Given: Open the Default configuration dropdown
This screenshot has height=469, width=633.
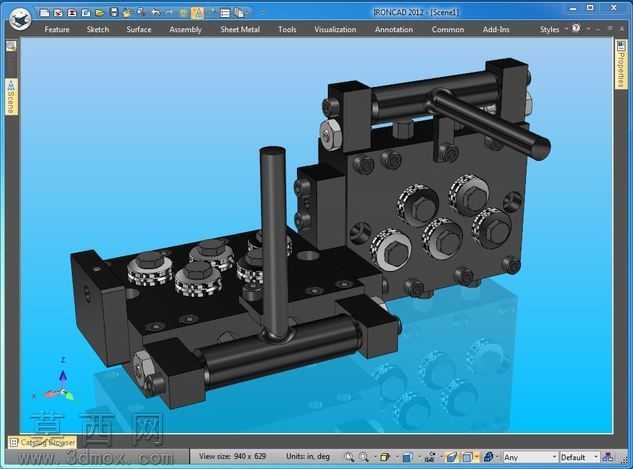Looking at the screenshot, I should (580, 457).
